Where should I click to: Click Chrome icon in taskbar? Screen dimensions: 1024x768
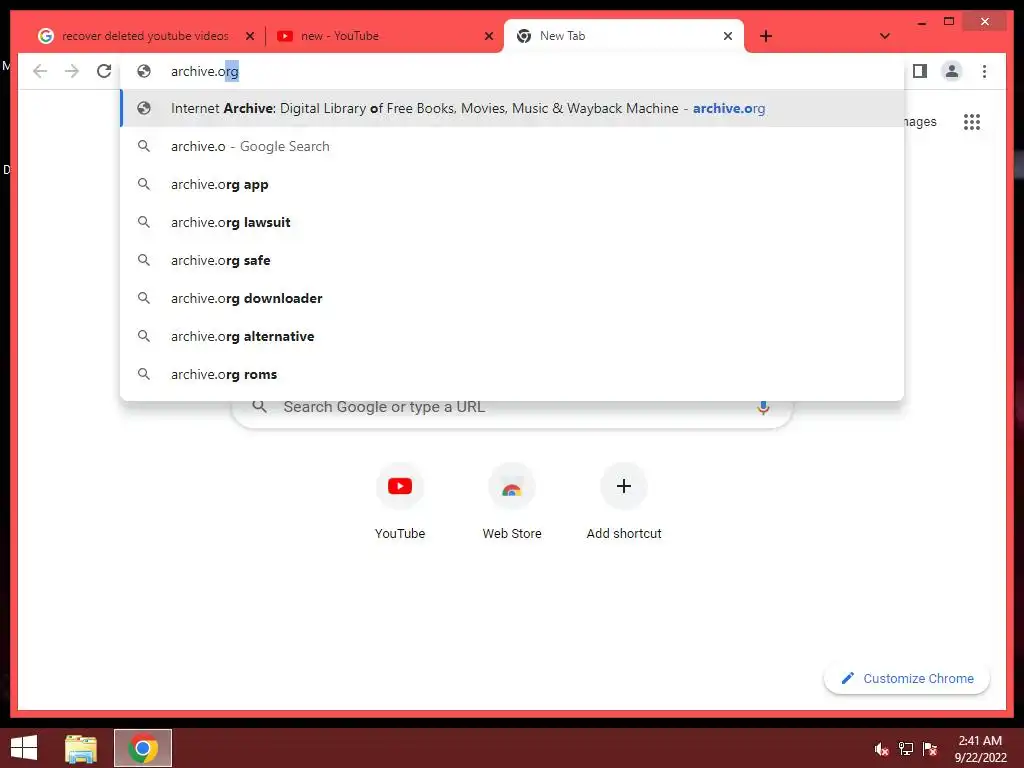tap(143, 748)
